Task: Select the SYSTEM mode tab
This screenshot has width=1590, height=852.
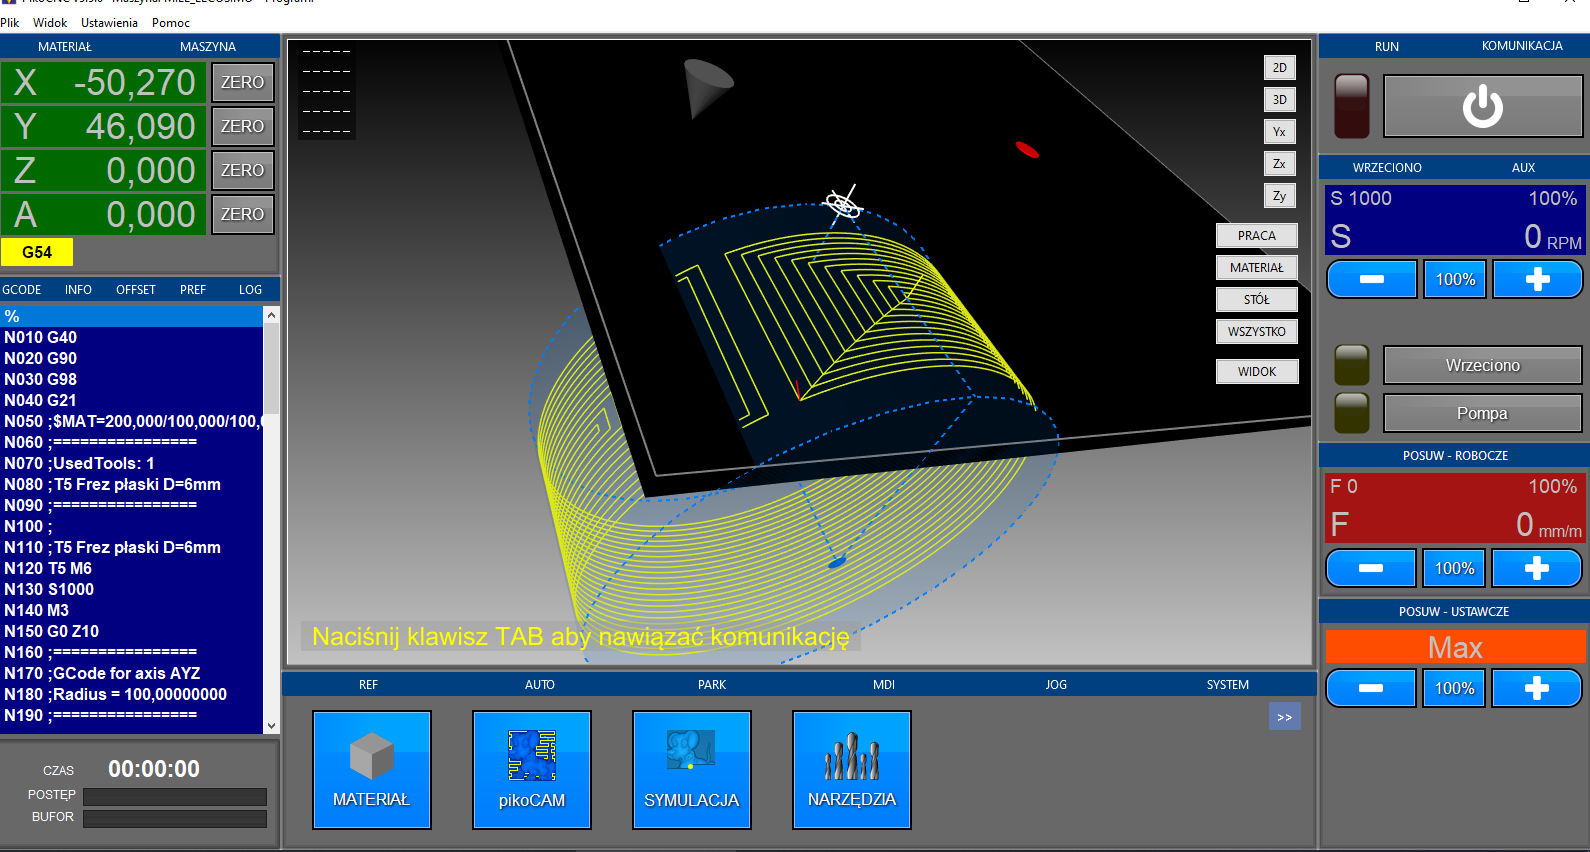Action: click(1228, 685)
